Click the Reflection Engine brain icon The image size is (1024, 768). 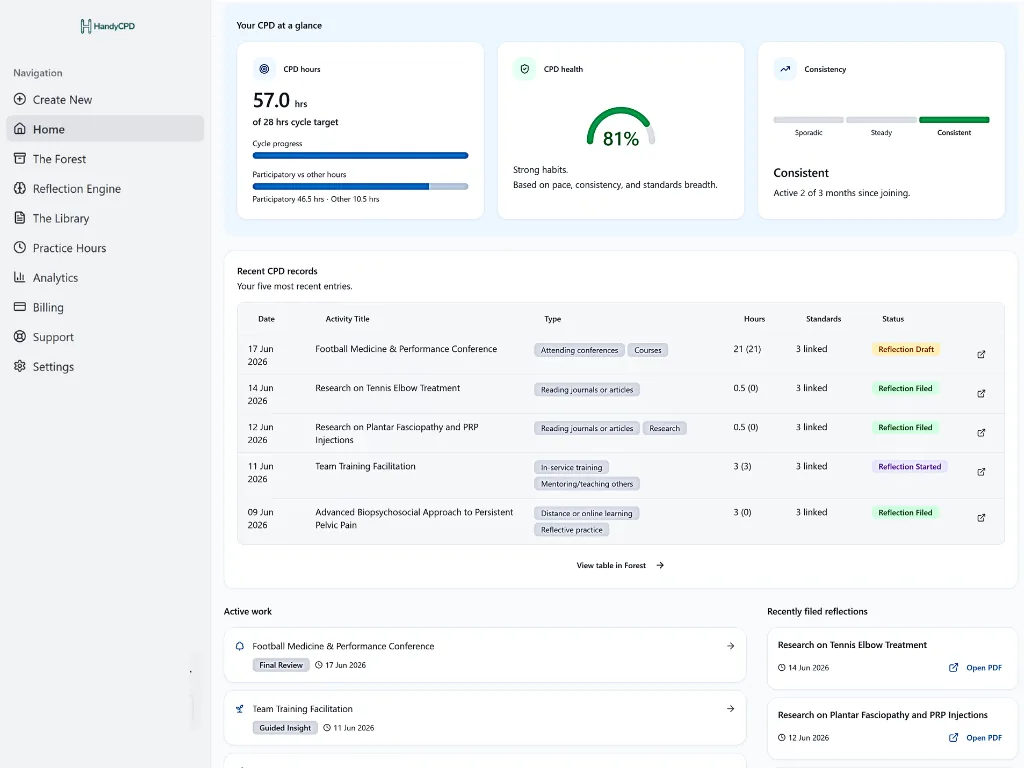click(x=20, y=188)
